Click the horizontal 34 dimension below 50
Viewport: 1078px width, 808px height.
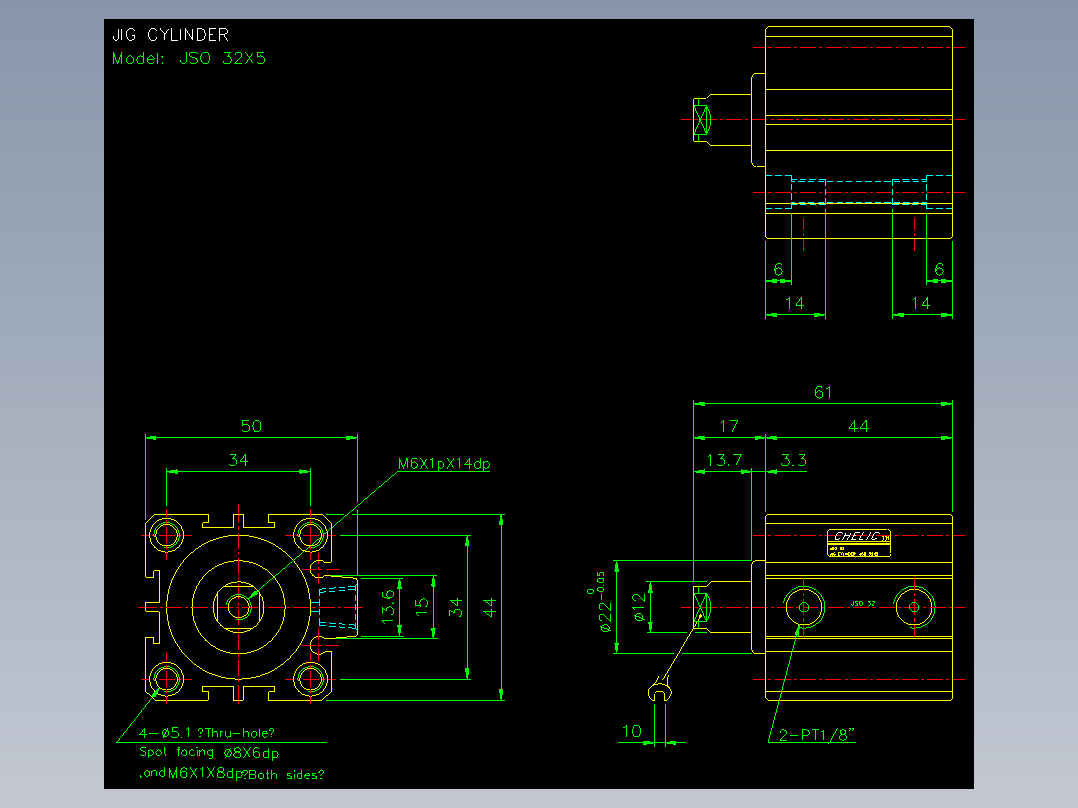click(239, 460)
